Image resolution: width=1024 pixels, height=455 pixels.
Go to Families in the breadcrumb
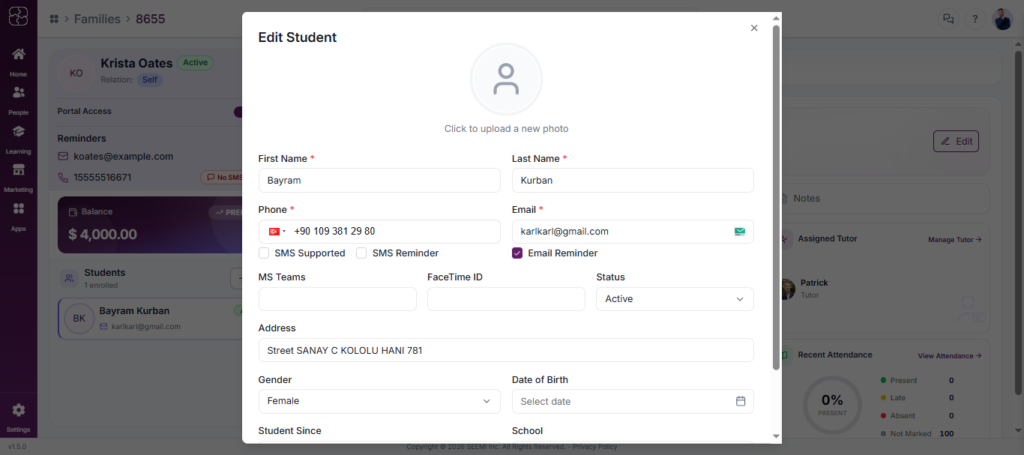(x=97, y=19)
